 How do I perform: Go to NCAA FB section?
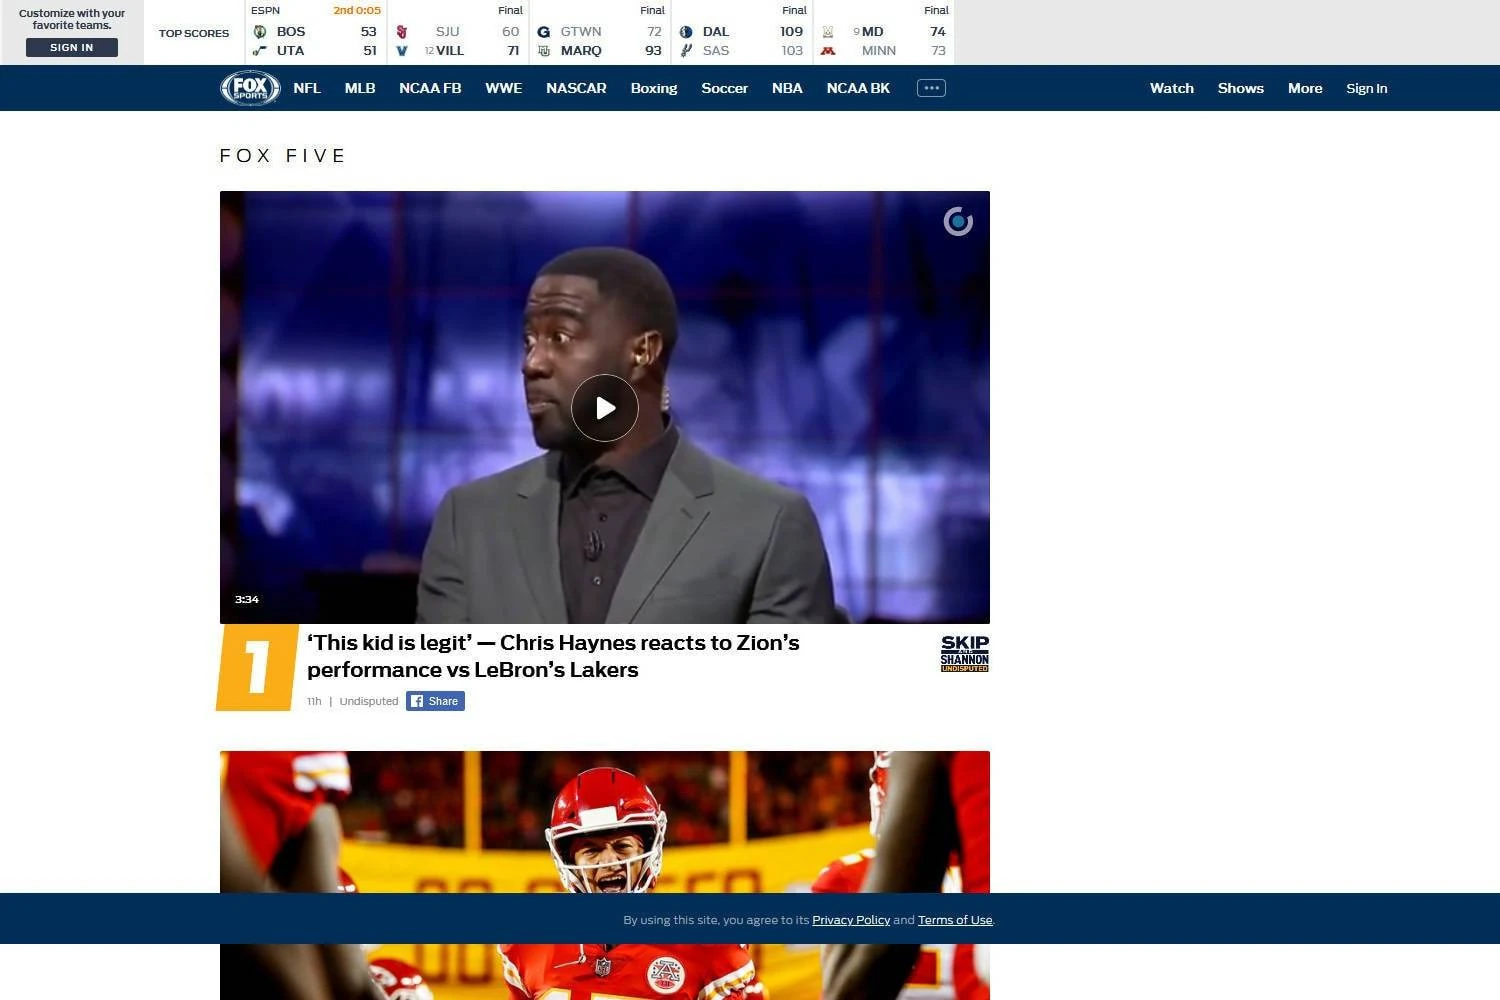tap(430, 88)
